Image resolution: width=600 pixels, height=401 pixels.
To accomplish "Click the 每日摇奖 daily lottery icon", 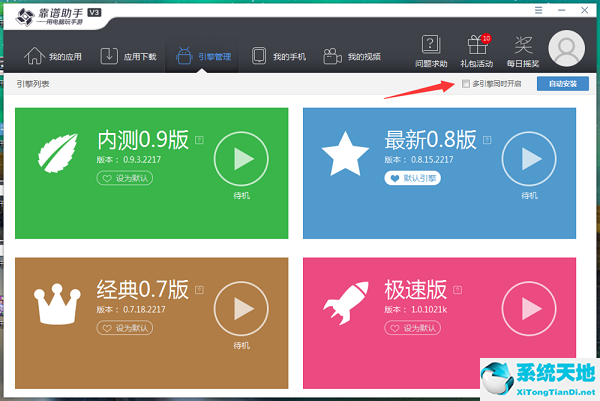I will tap(523, 51).
